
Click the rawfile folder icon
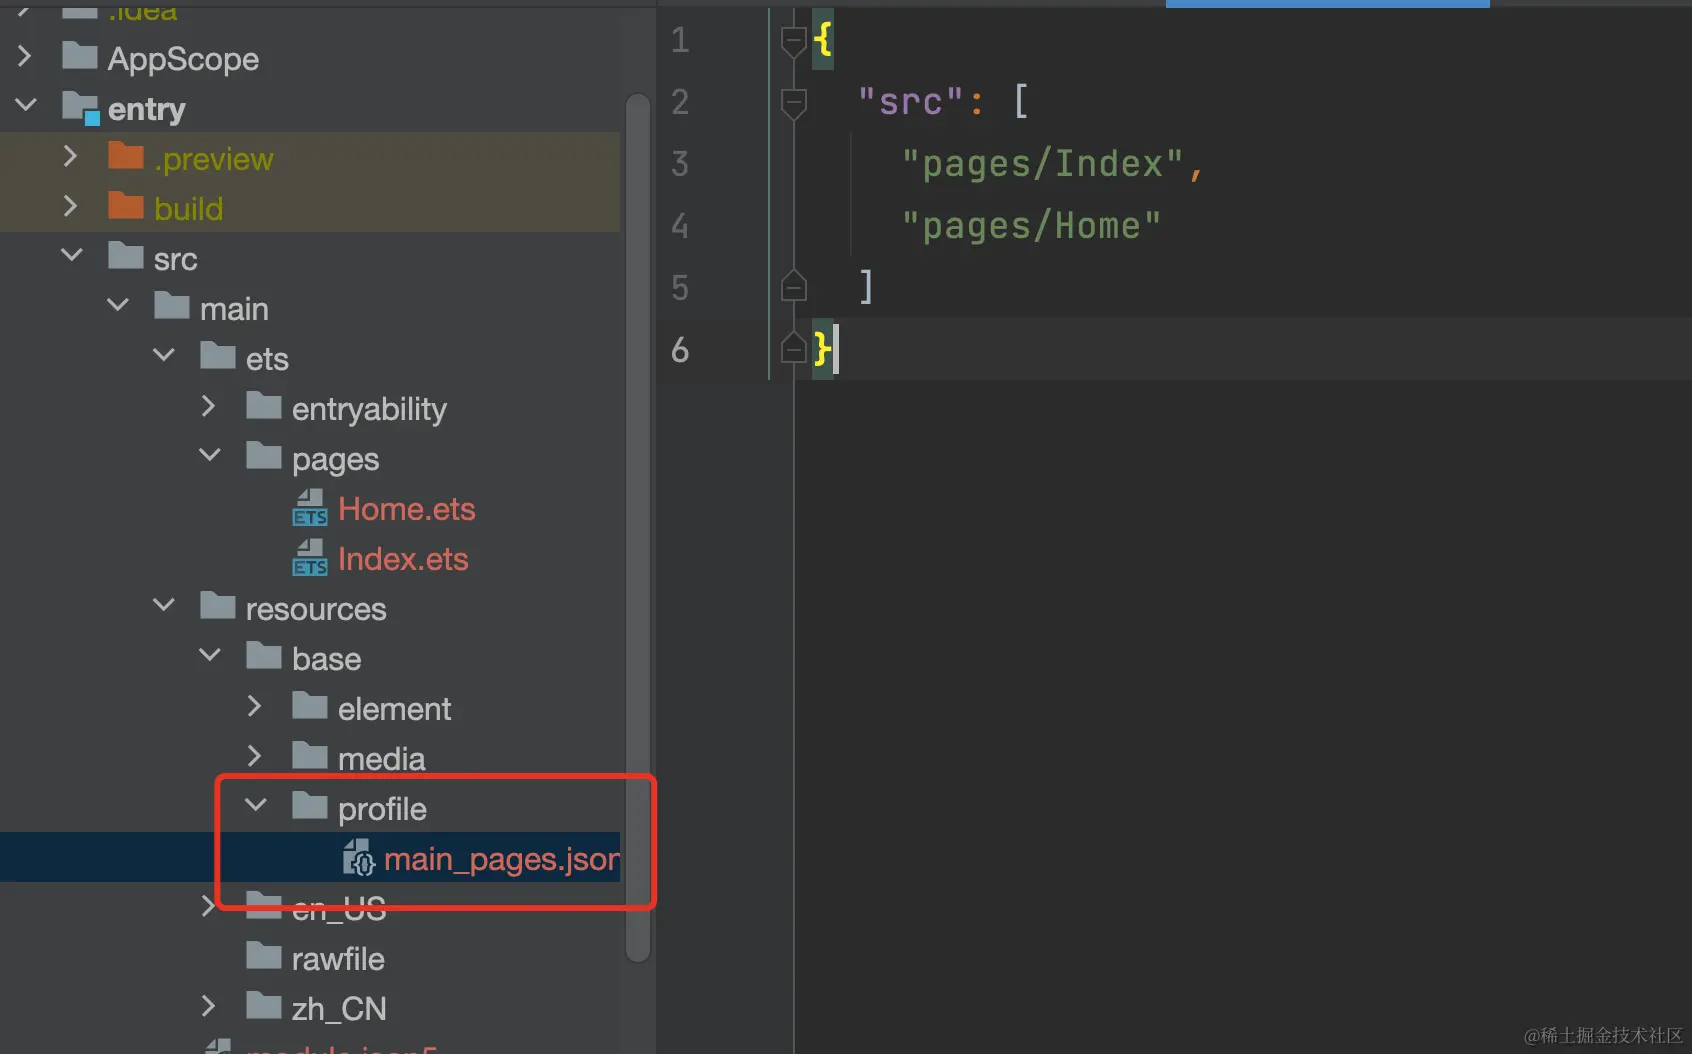point(264,956)
